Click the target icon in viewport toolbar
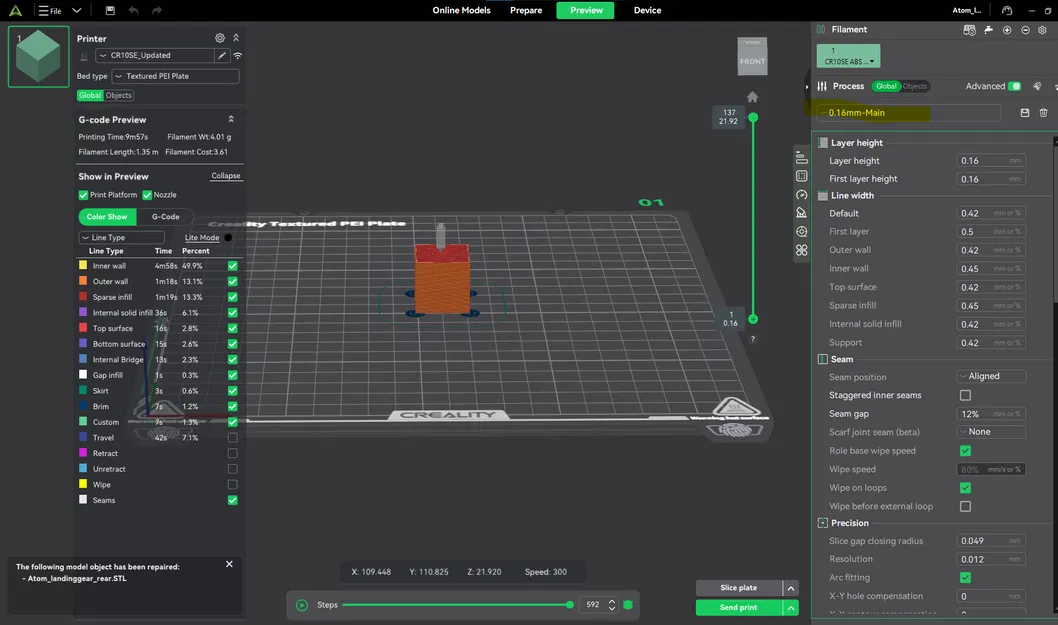Image resolution: width=1058 pixels, height=625 pixels. (x=802, y=232)
